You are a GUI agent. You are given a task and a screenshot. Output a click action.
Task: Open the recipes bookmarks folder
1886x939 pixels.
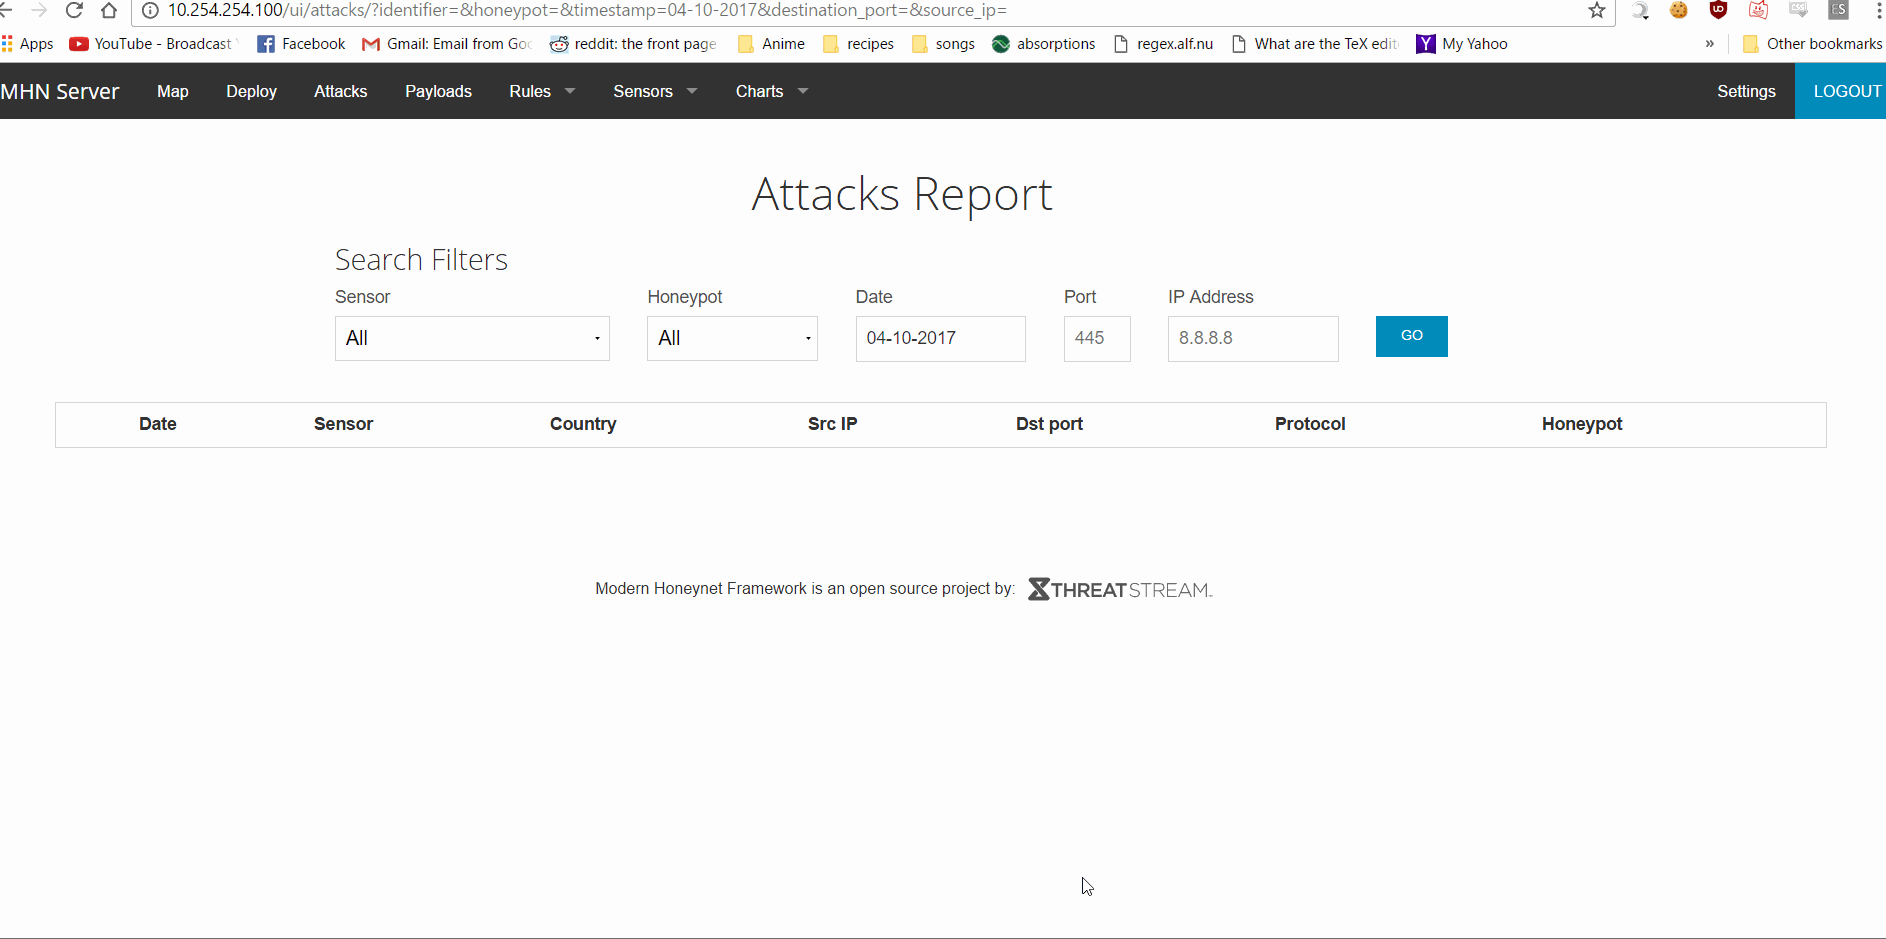click(x=858, y=44)
